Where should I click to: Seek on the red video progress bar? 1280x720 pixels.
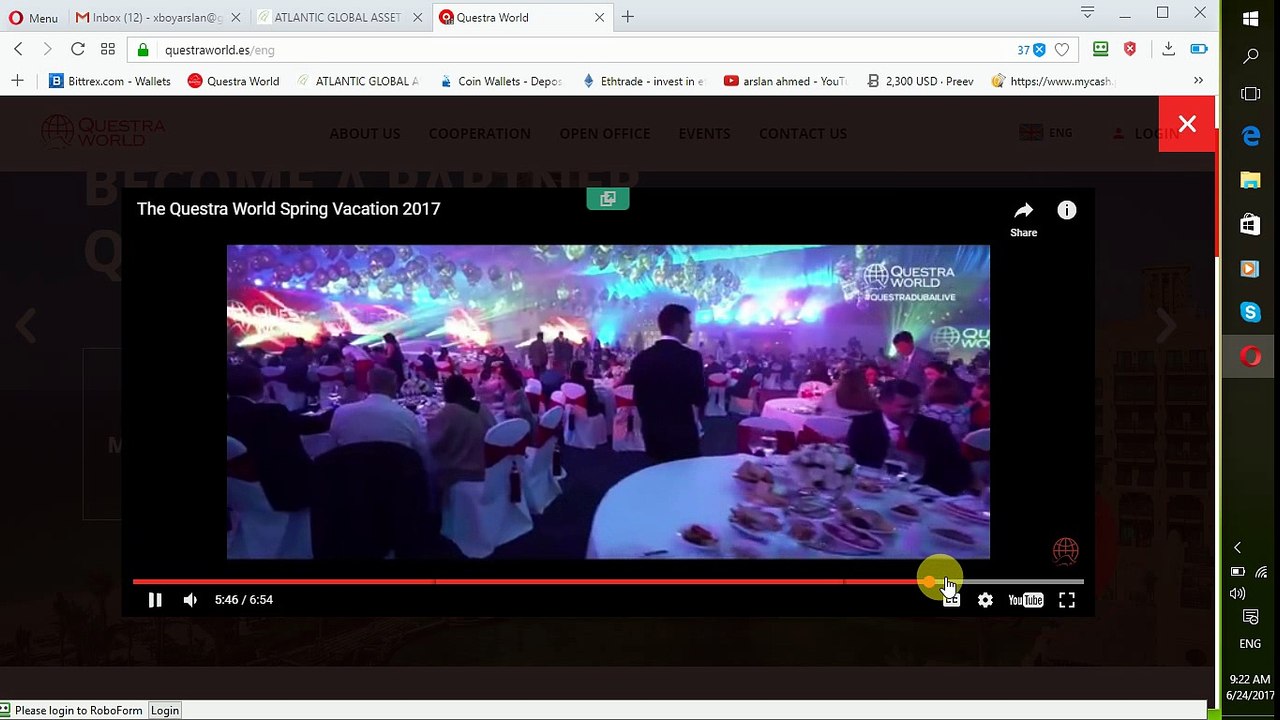(608, 581)
